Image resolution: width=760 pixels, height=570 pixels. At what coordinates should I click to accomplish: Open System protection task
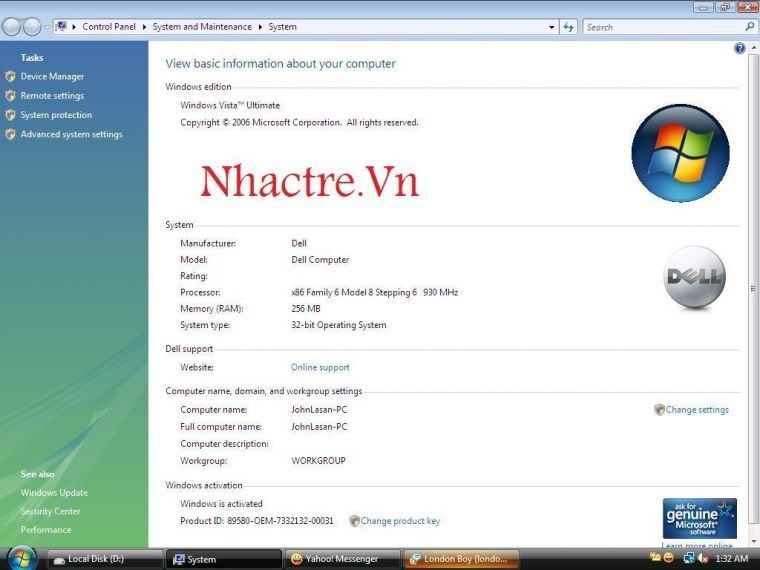pos(56,115)
